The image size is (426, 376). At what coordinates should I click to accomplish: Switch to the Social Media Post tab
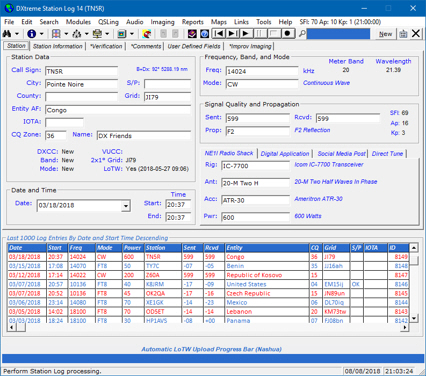(341, 154)
